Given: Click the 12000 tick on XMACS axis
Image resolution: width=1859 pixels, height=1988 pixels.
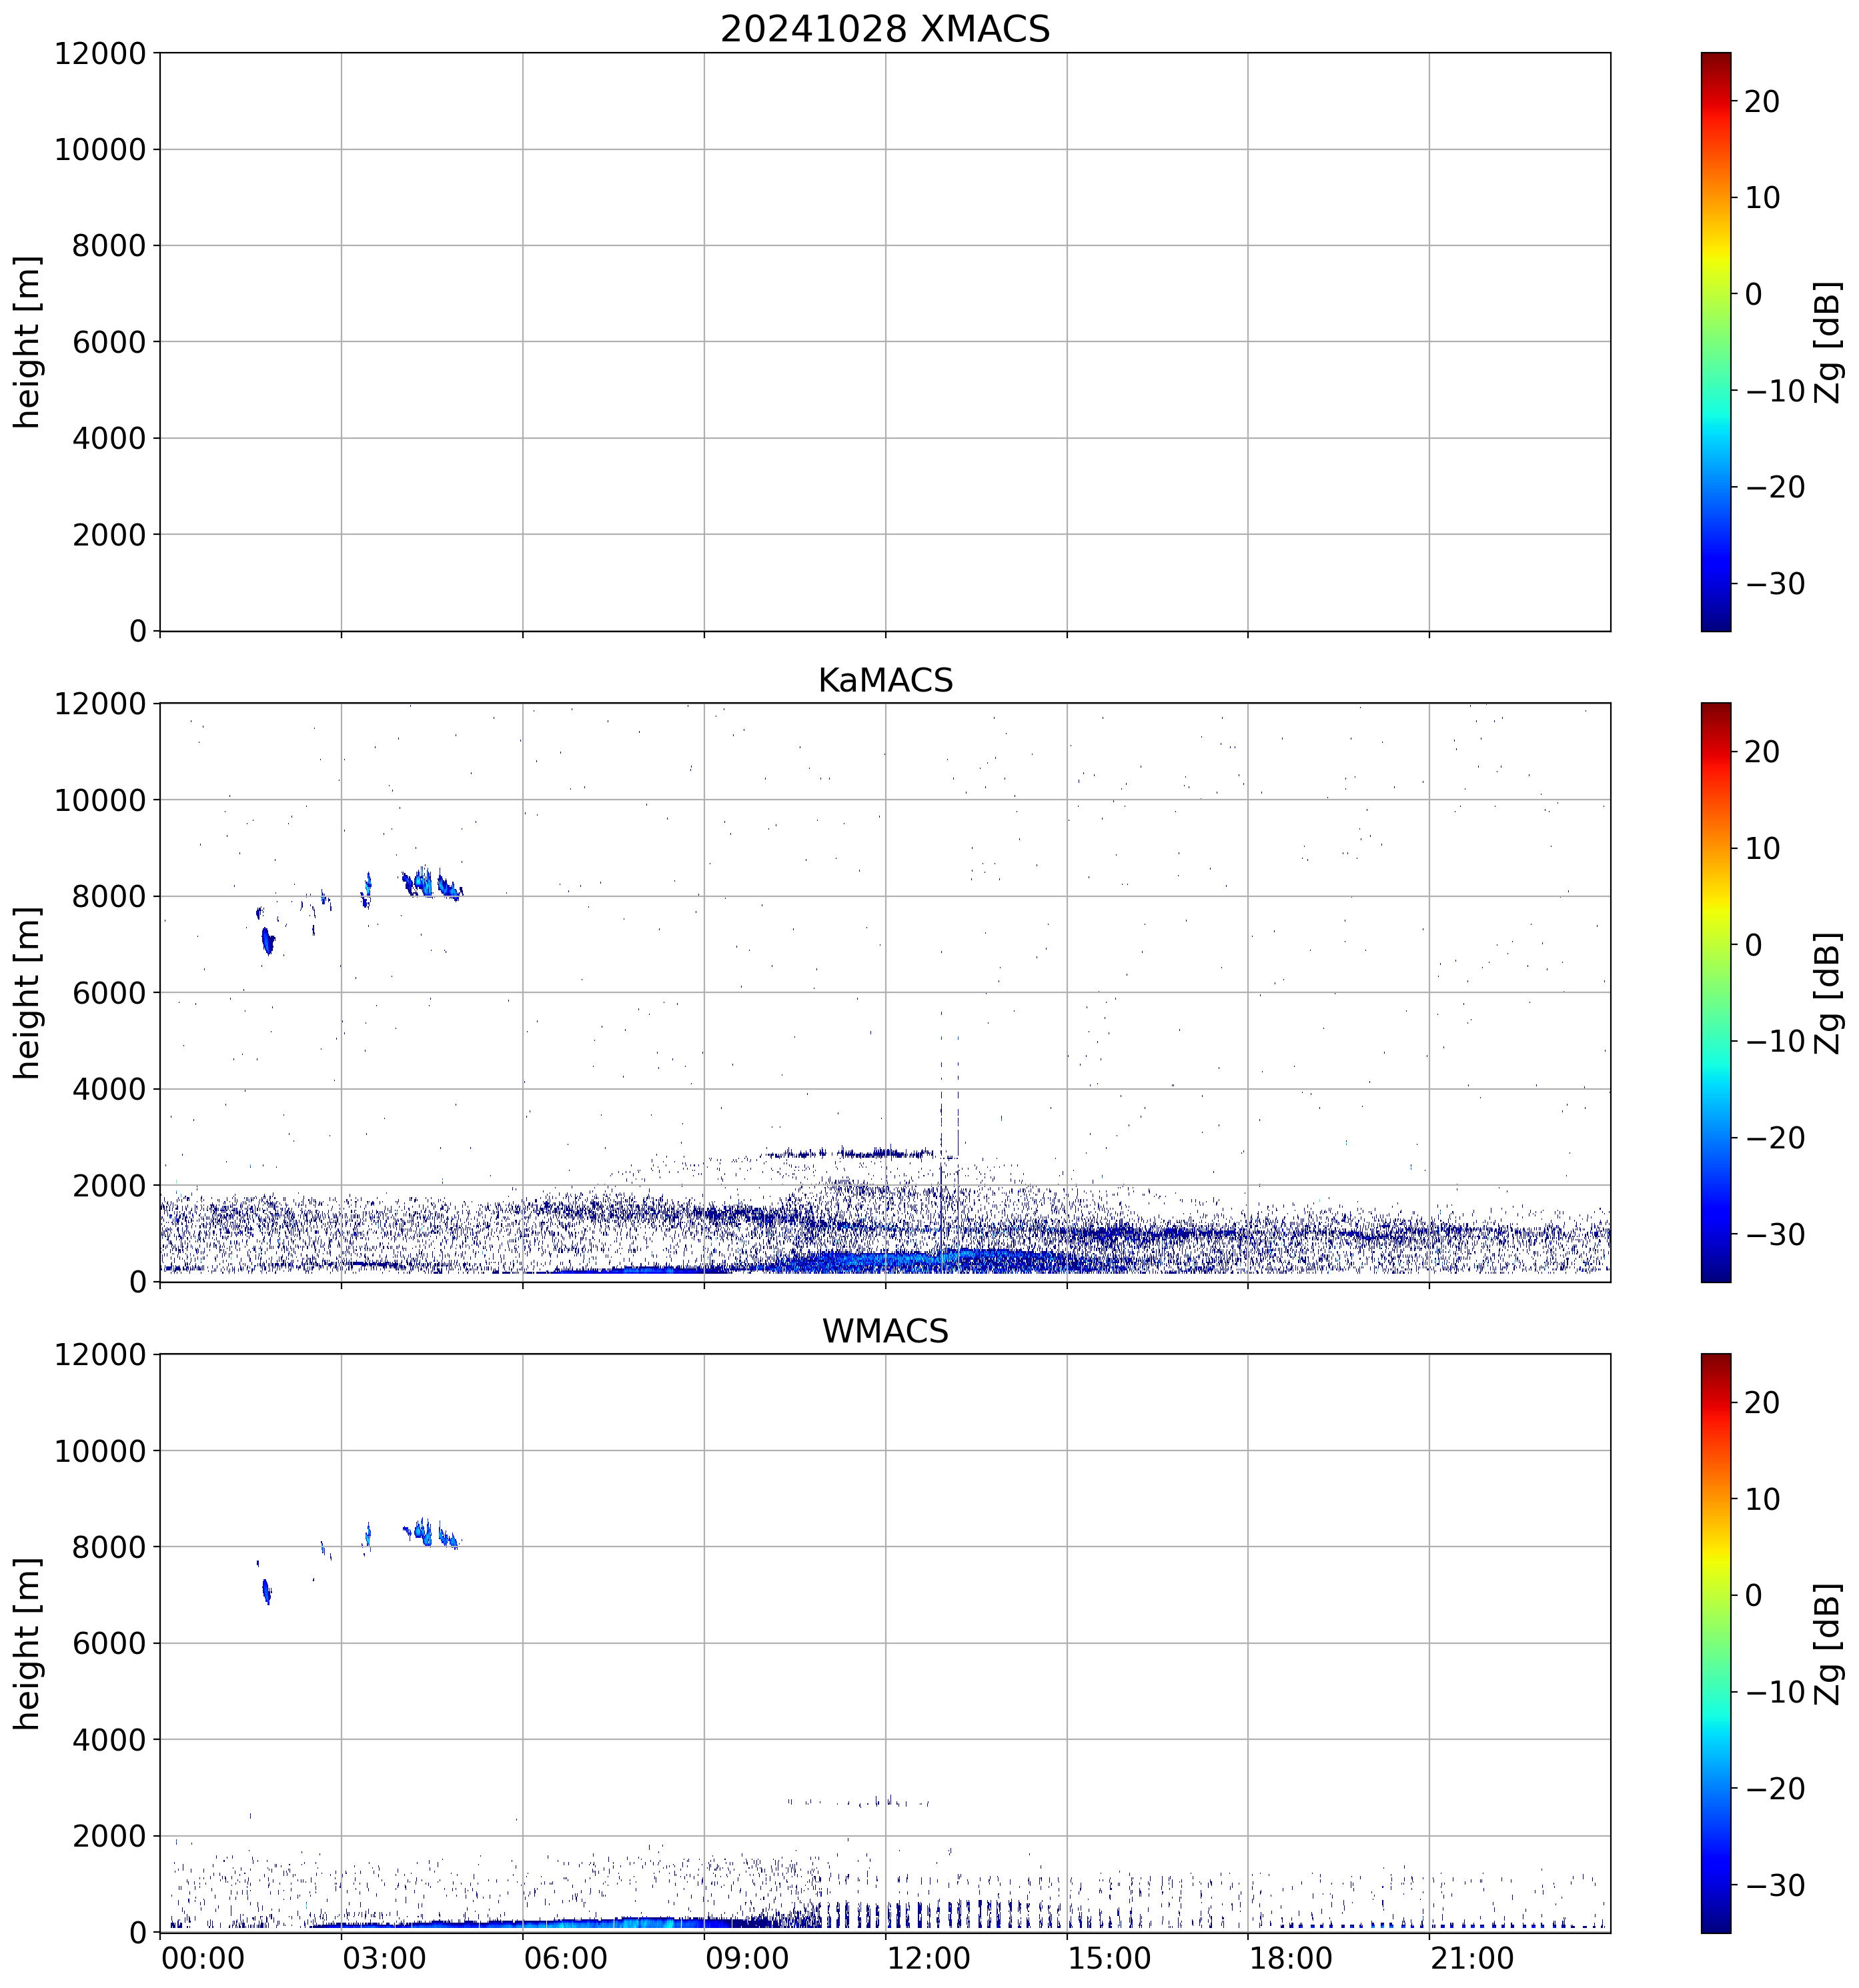Looking at the screenshot, I should [x=100, y=53].
